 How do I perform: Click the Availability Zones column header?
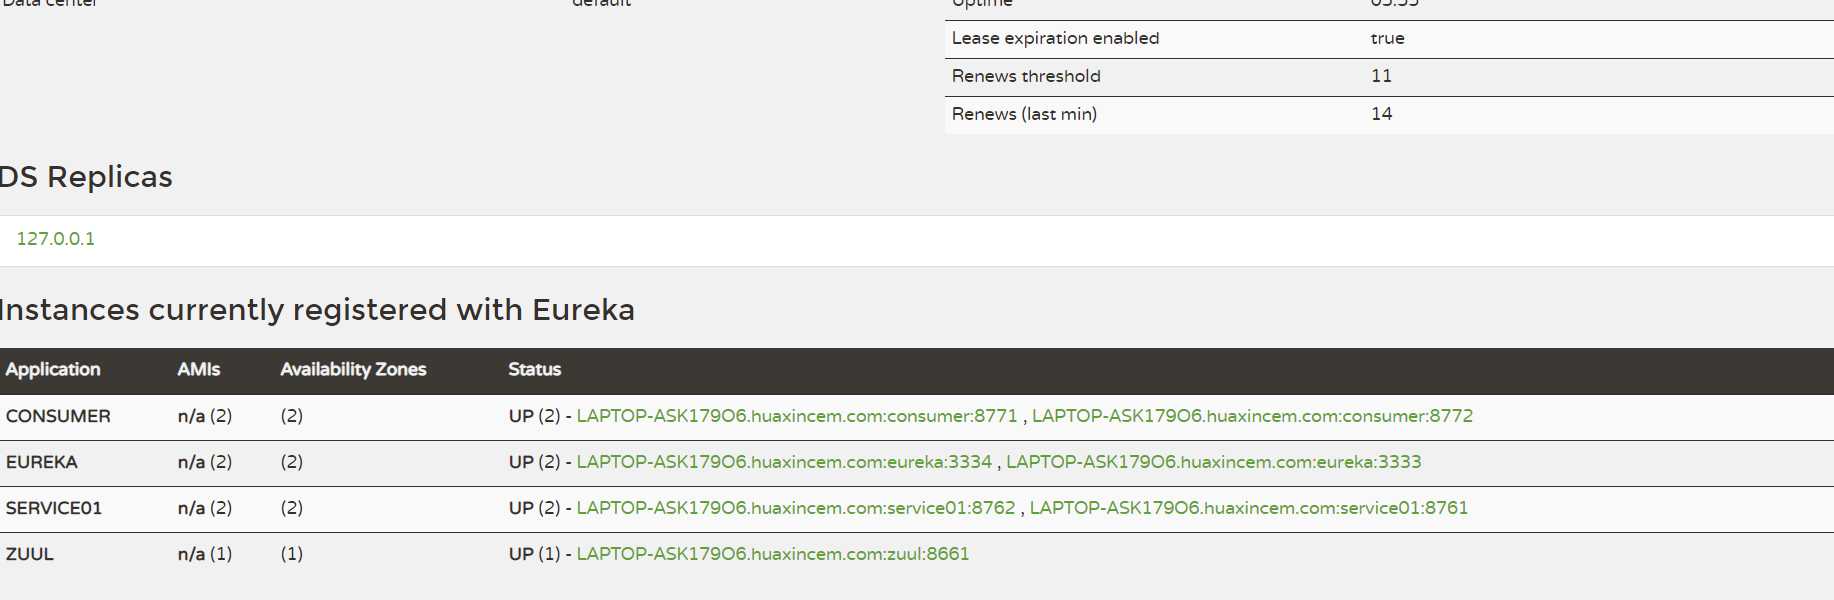353,370
